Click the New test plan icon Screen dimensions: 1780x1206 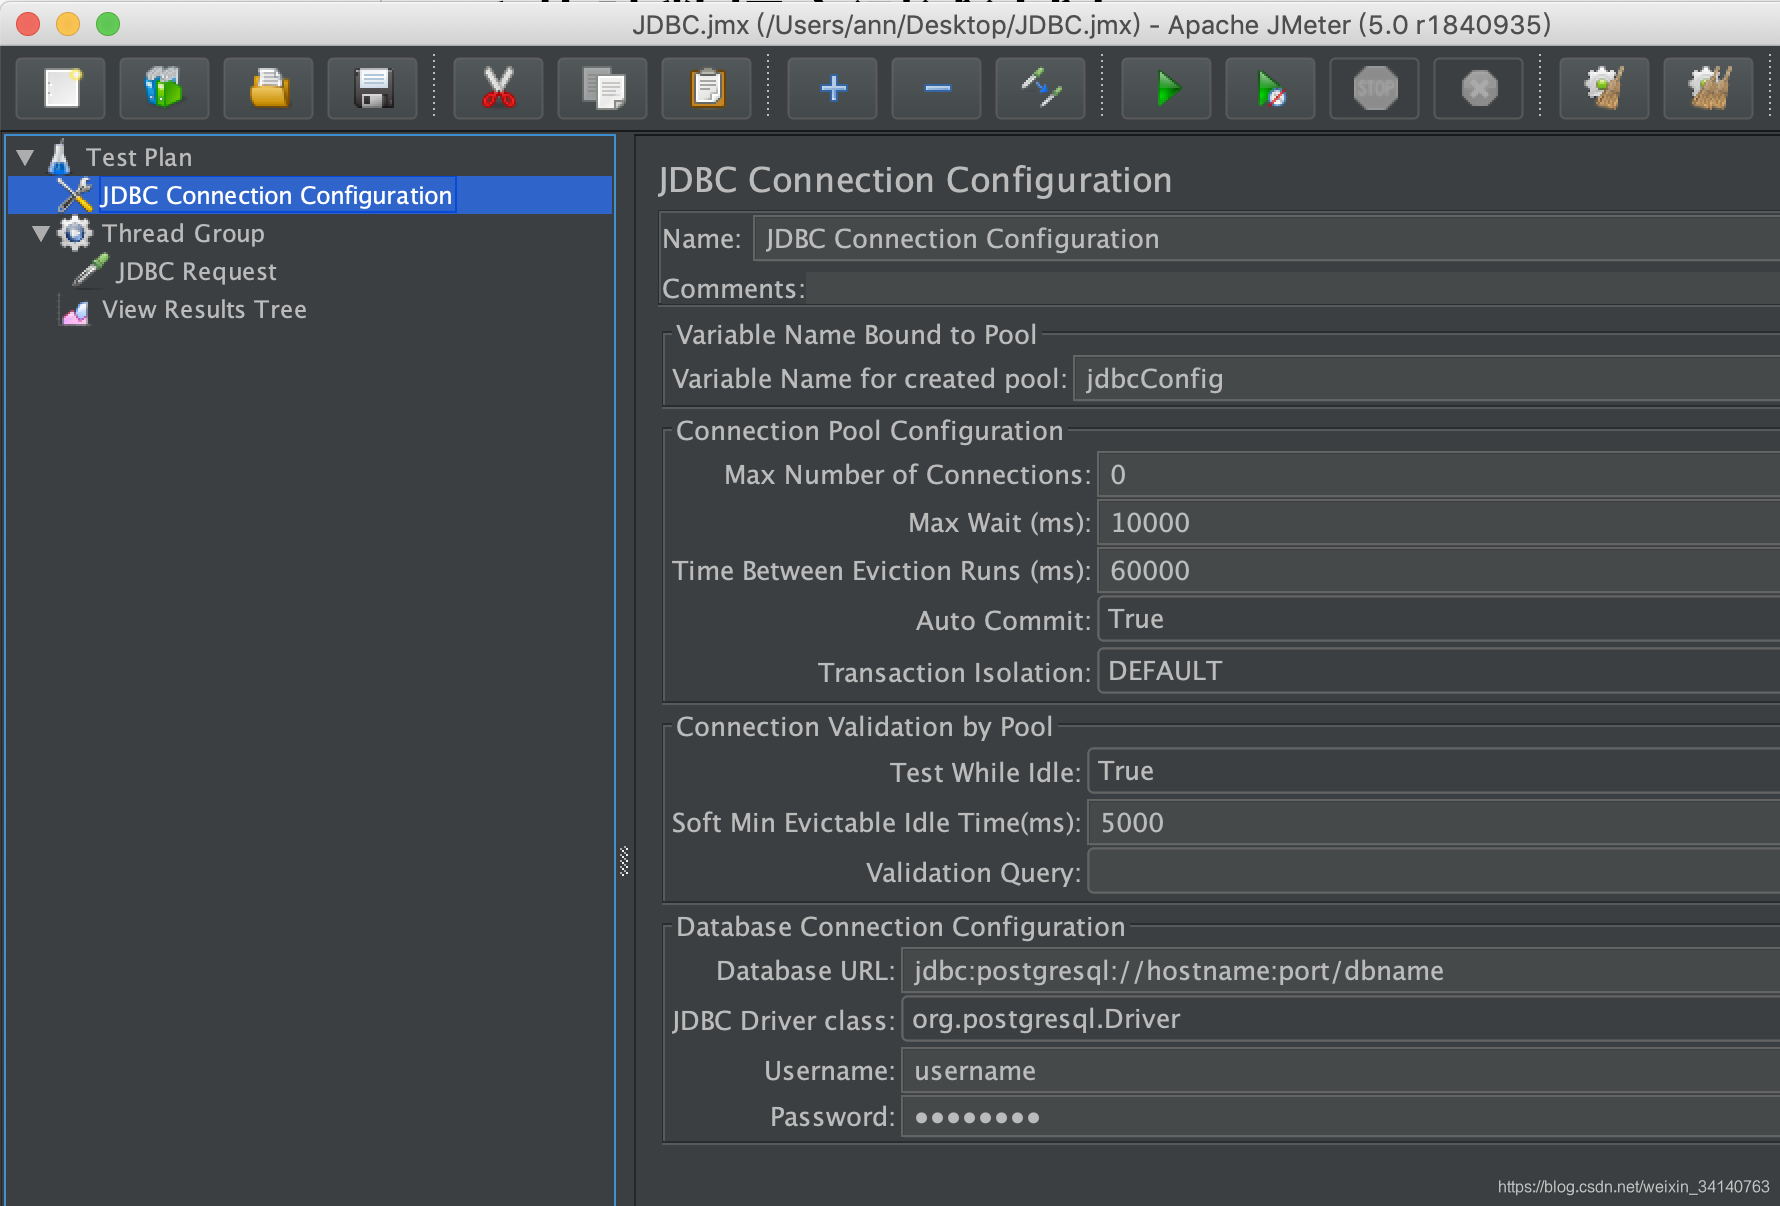[62, 89]
